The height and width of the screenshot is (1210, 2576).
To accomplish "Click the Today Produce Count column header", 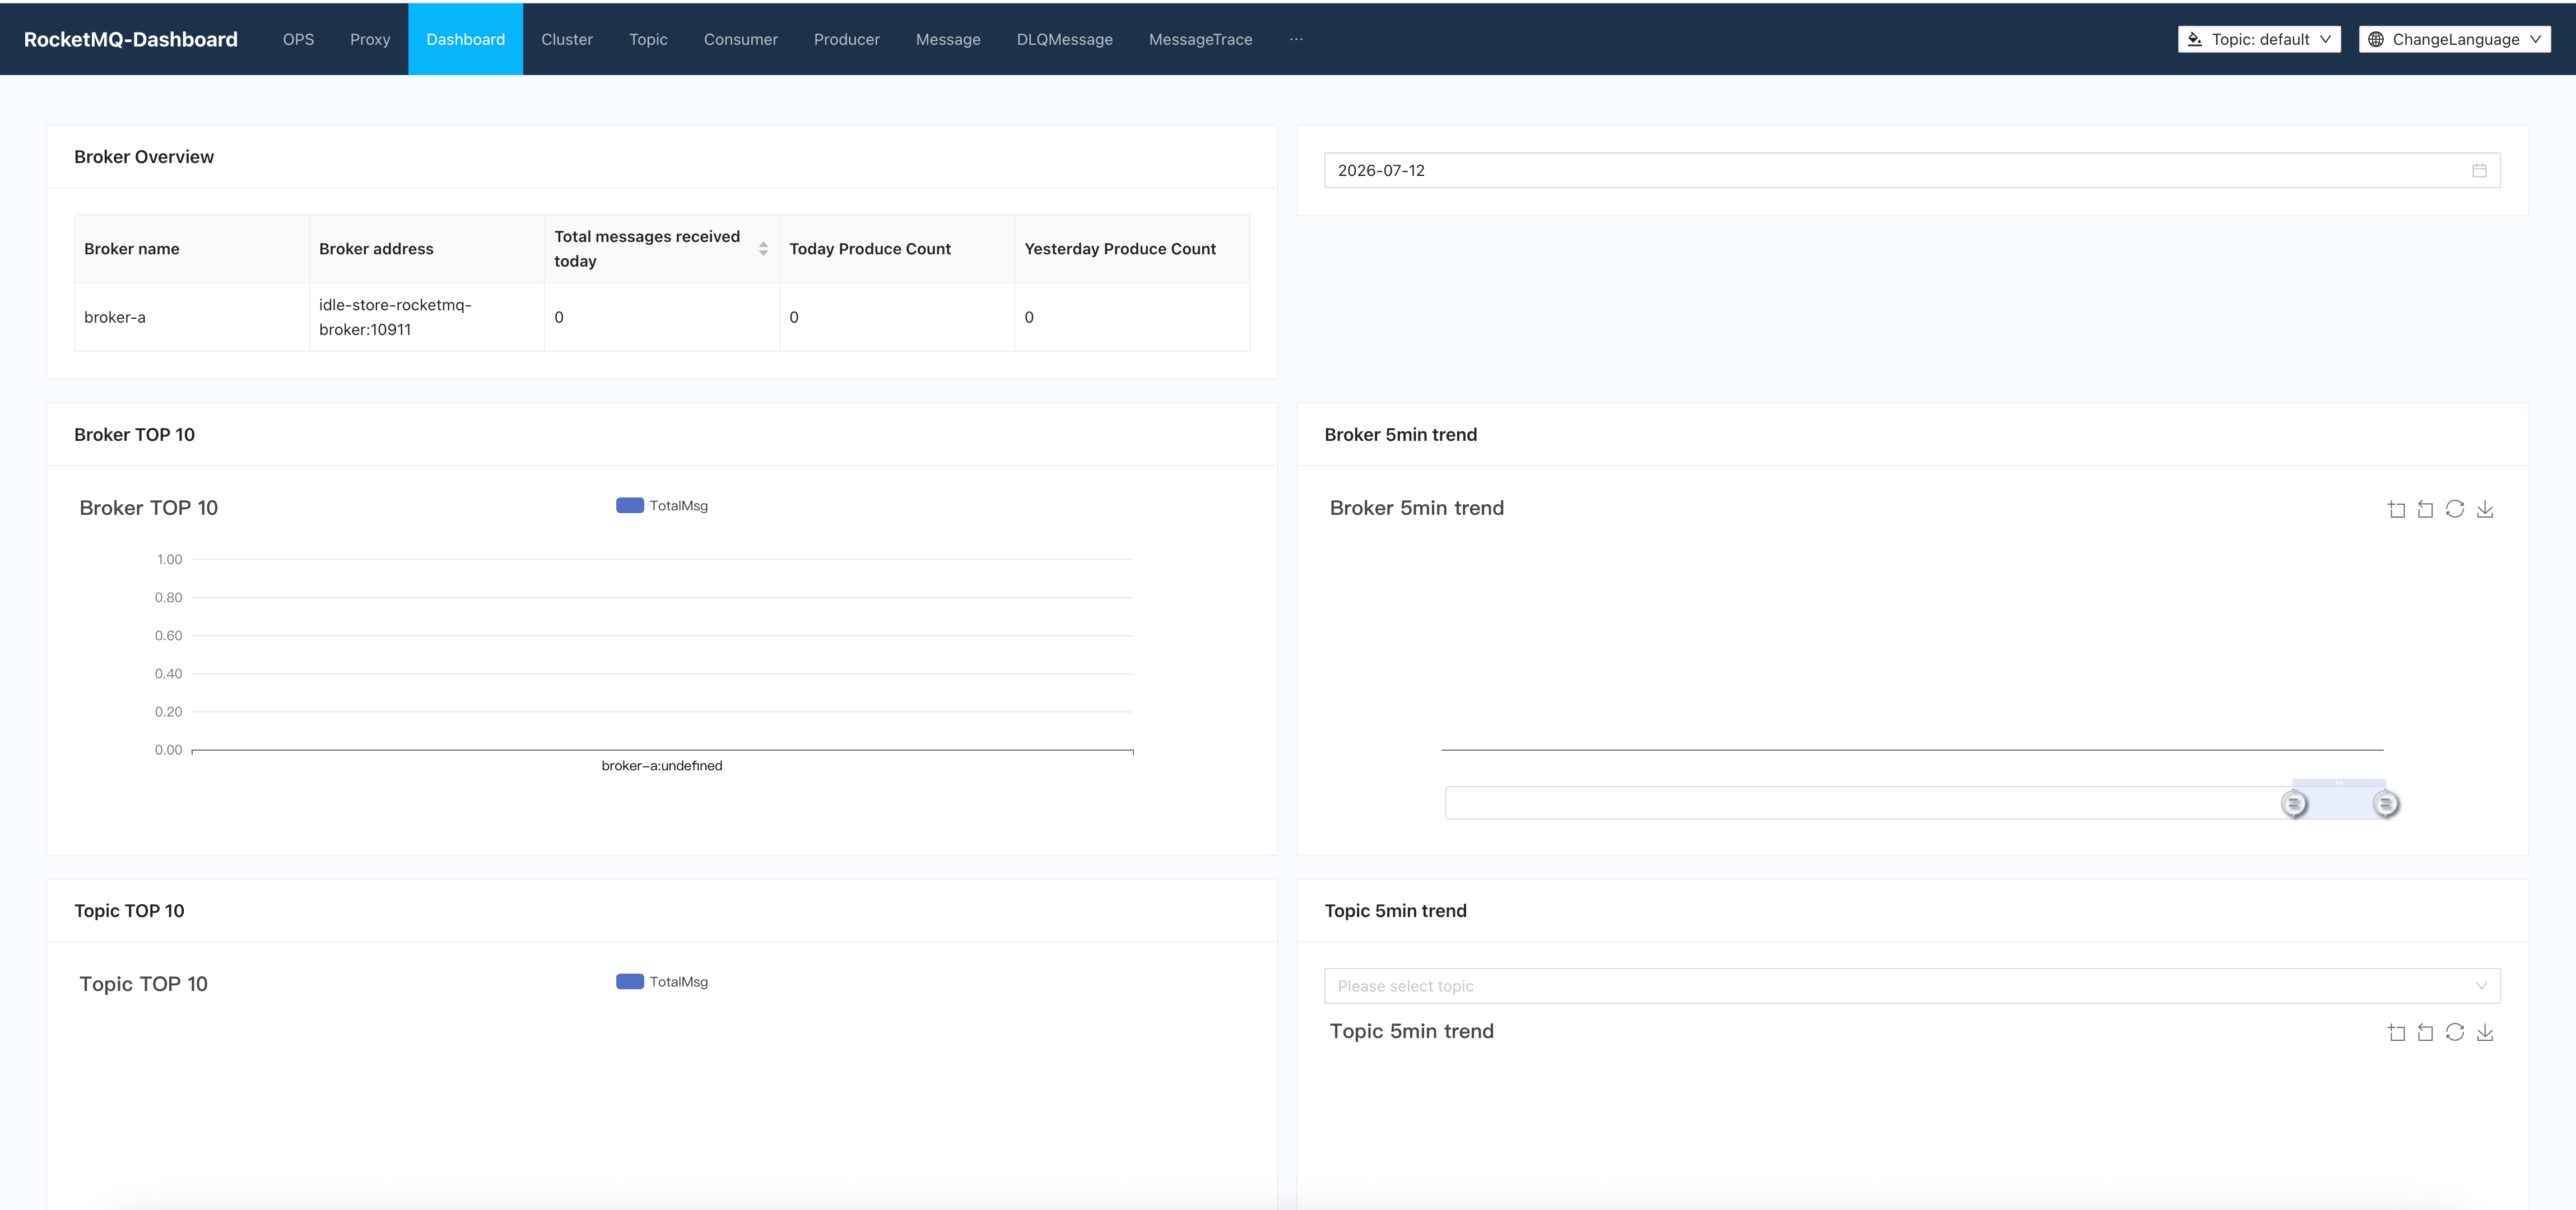I will [897, 249].
